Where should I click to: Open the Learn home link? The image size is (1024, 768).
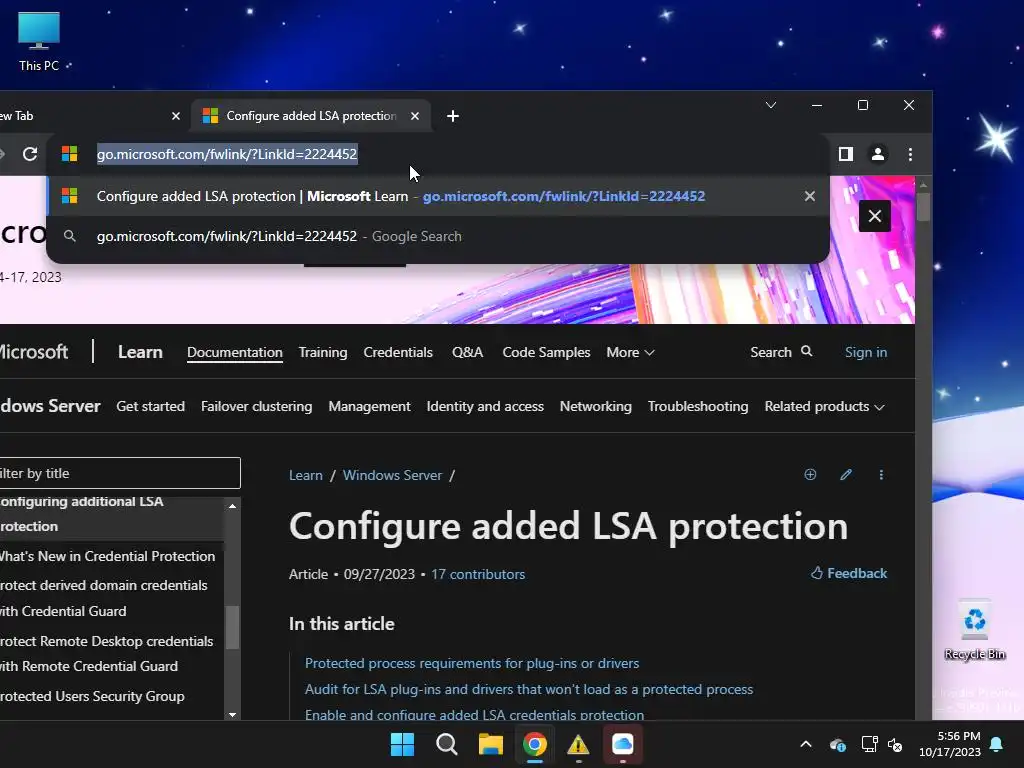tap(140, 352)
